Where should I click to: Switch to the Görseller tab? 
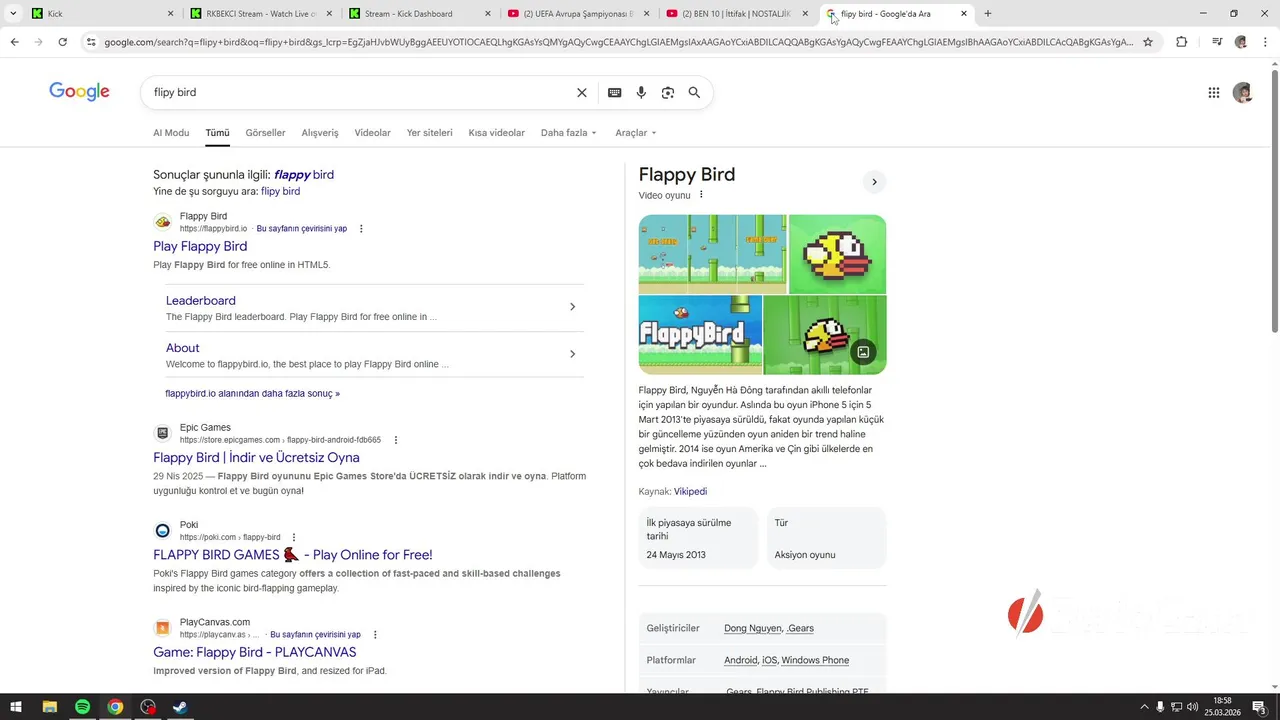[x=265, y=133]
